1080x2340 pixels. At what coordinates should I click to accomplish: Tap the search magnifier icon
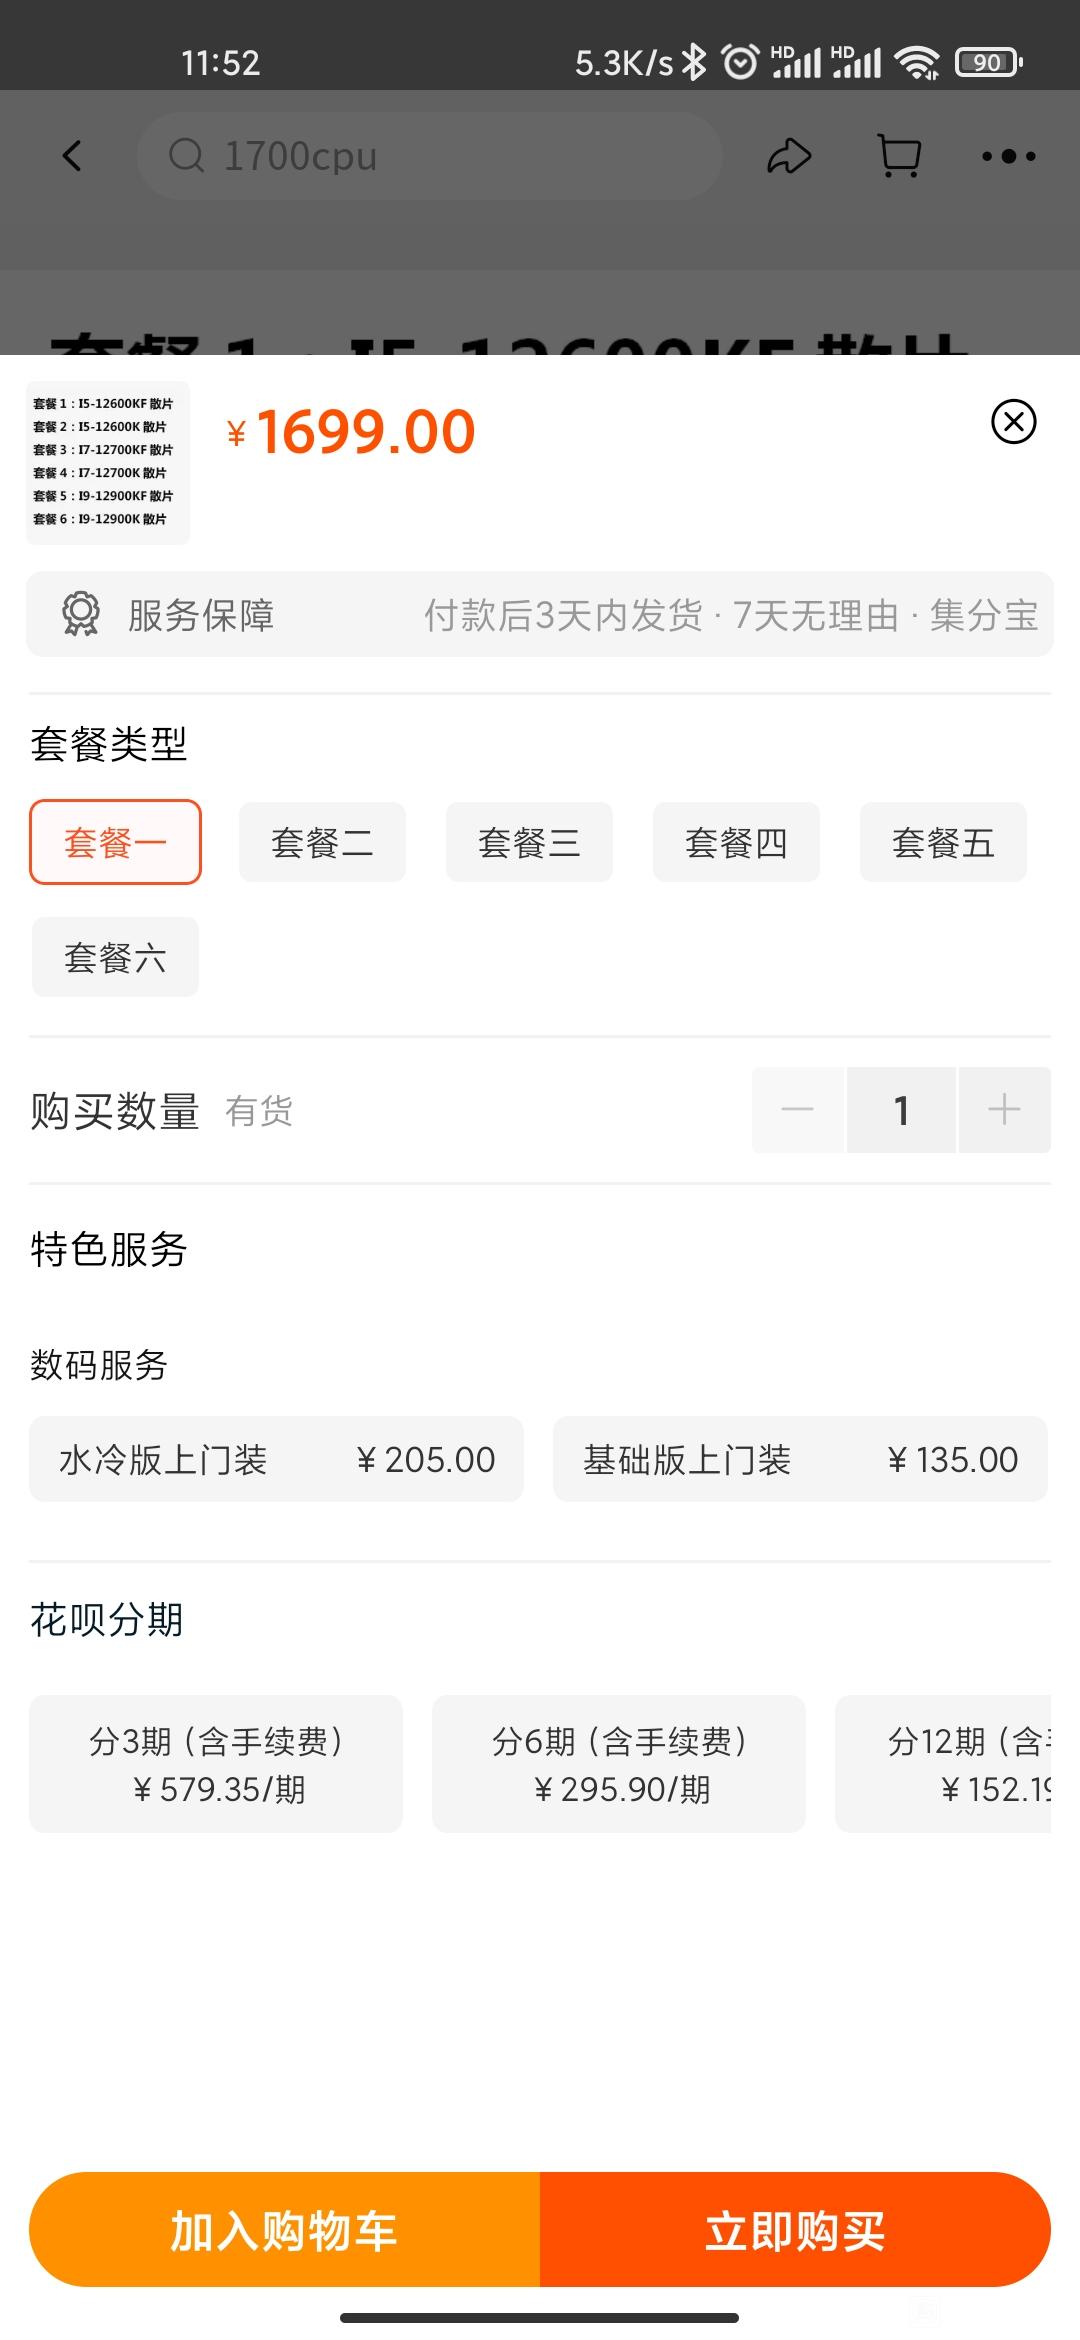pos(186,155)
